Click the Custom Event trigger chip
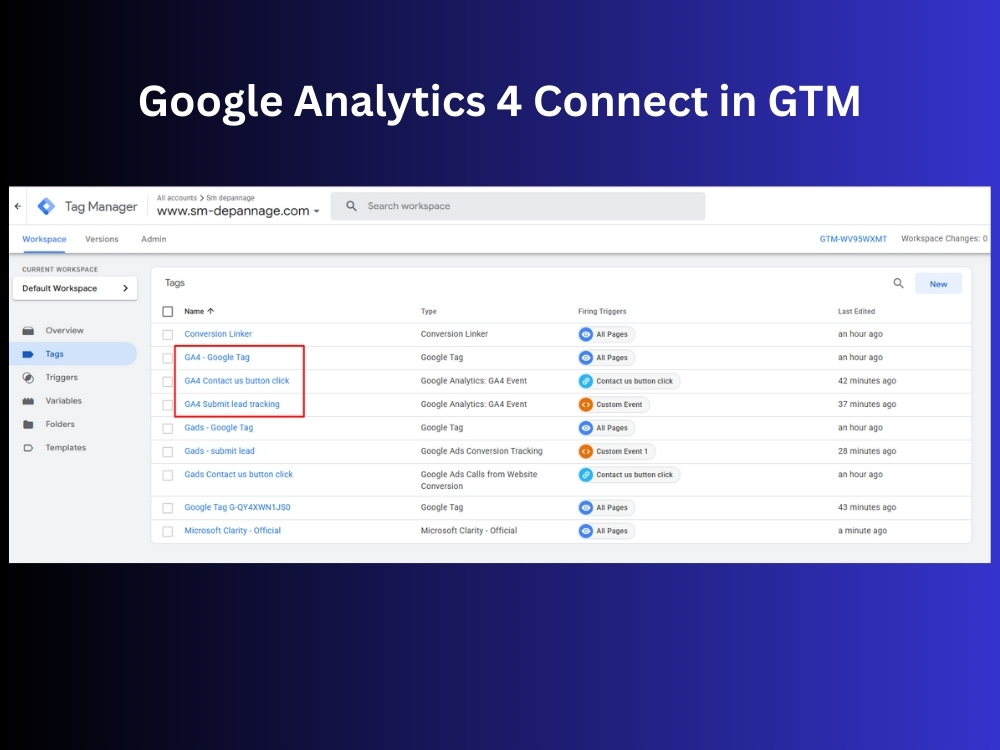 613,404
